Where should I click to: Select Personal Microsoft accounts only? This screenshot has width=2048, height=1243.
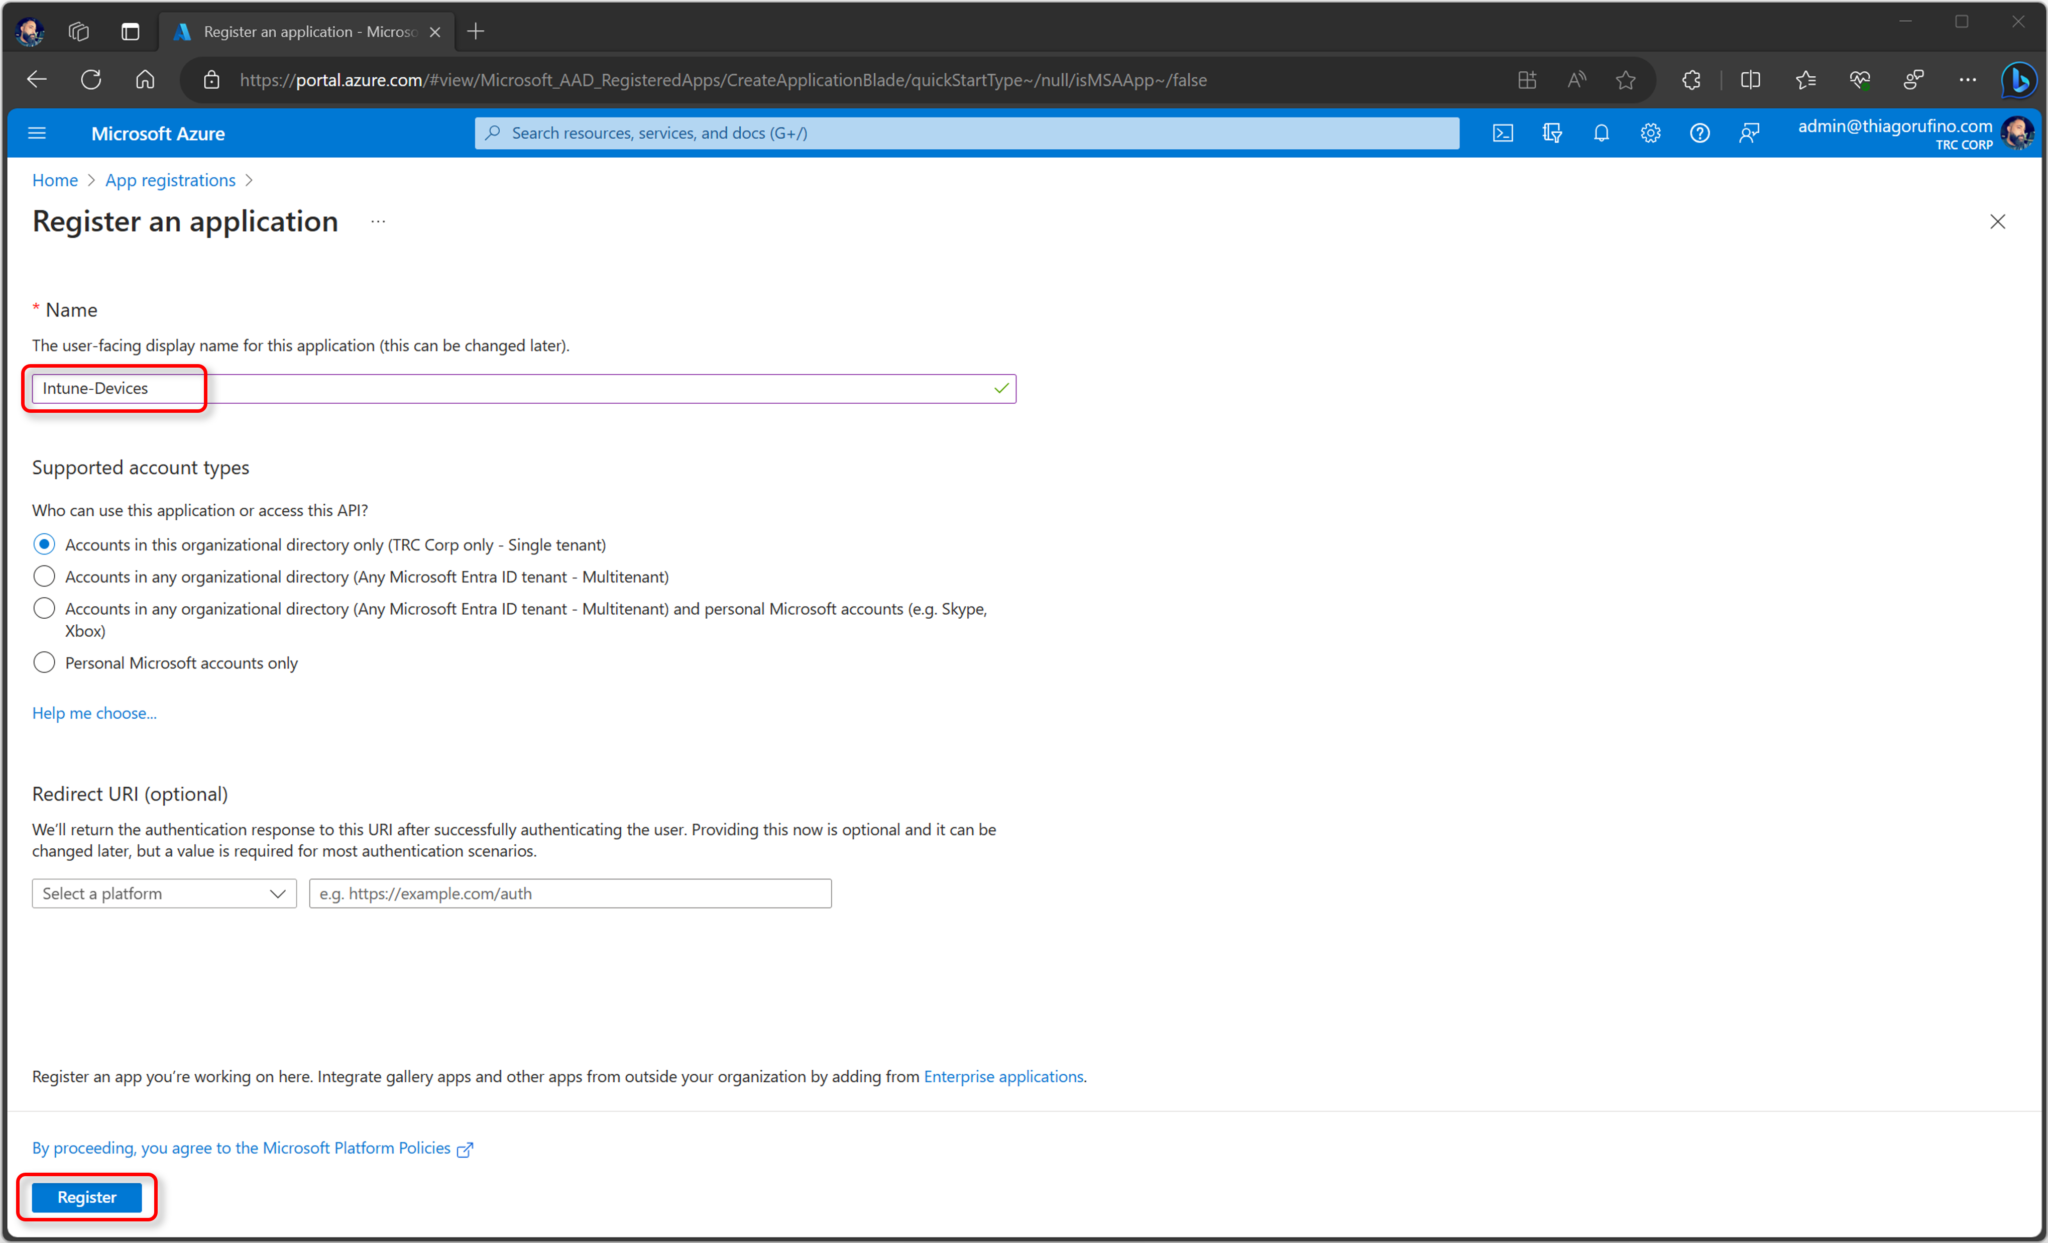point(44,662)
